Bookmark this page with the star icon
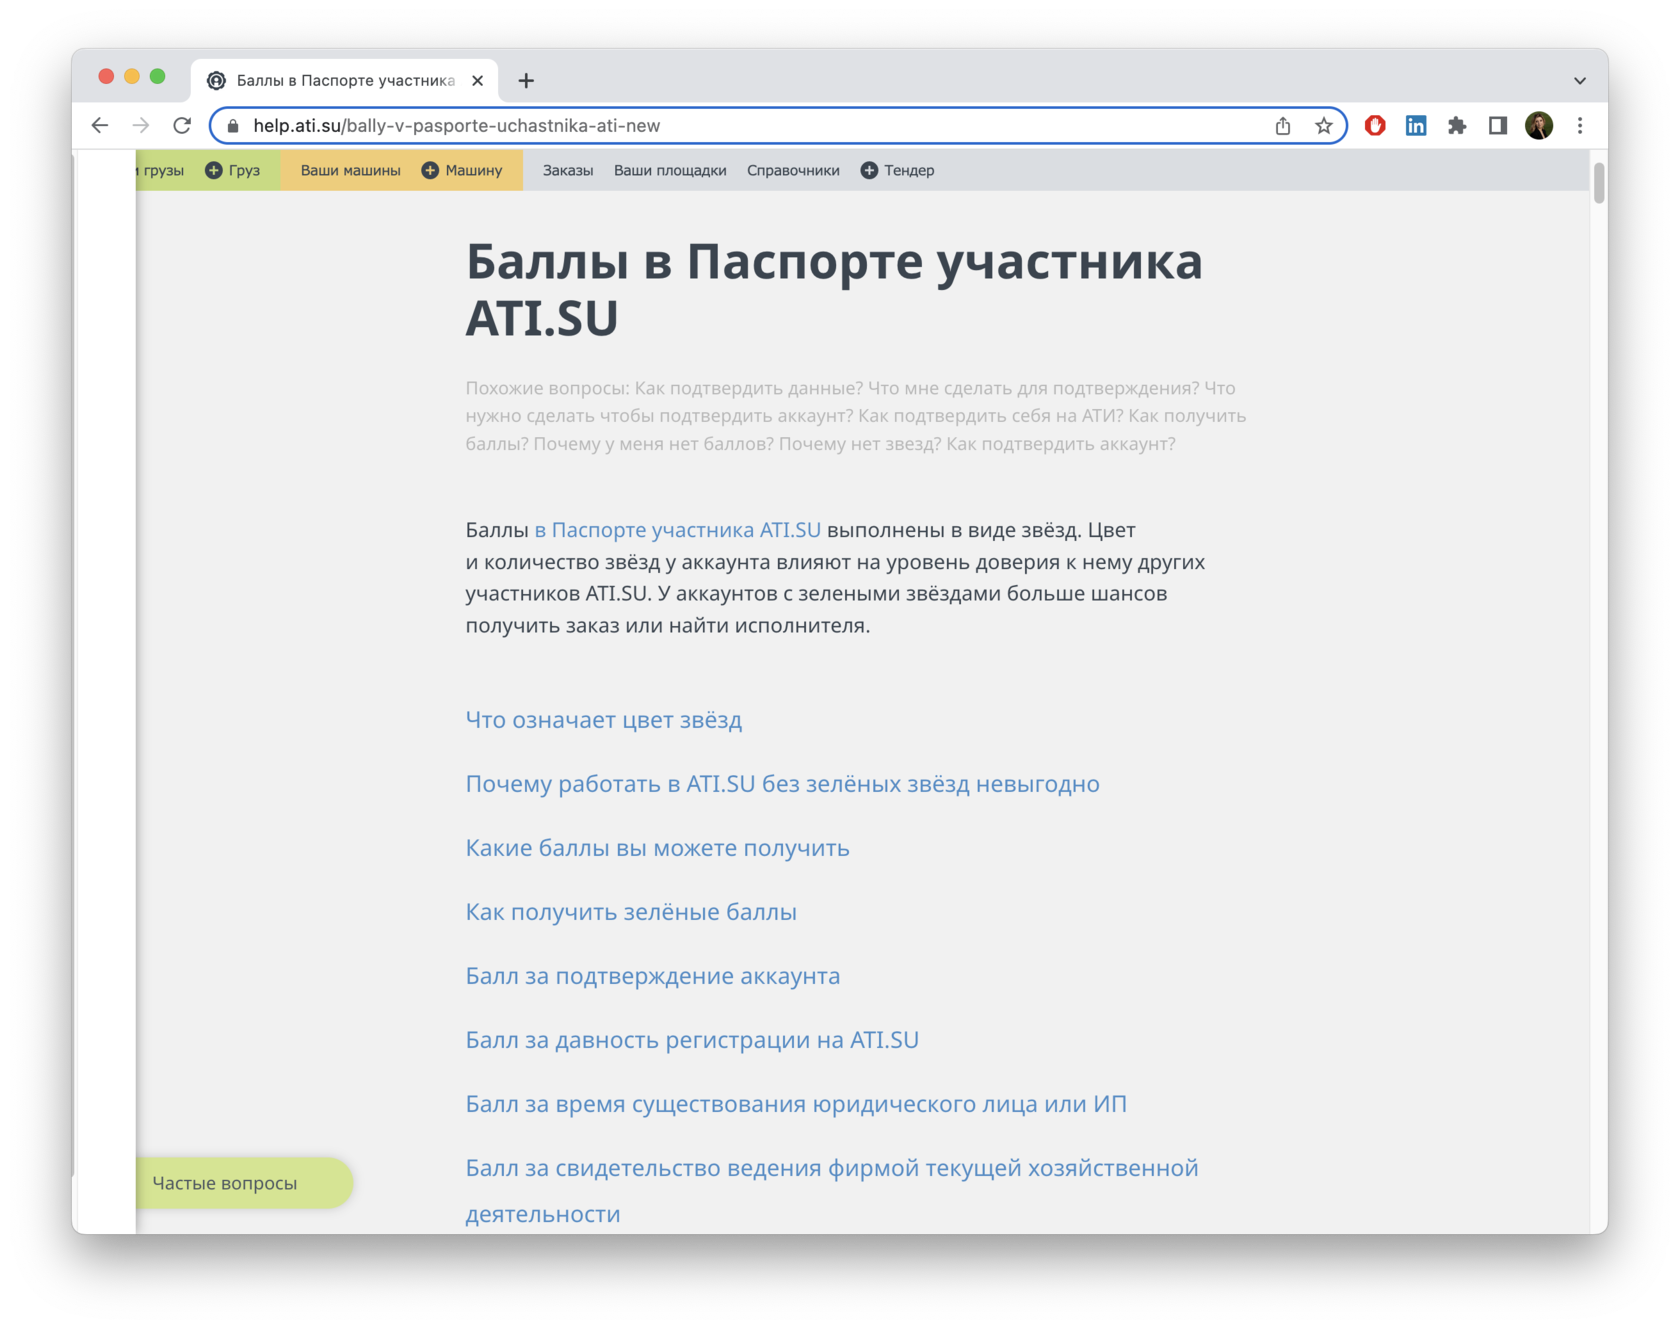Image resolution: width=1680 pixels, height=1329 pixels. tap(1324, 126)
